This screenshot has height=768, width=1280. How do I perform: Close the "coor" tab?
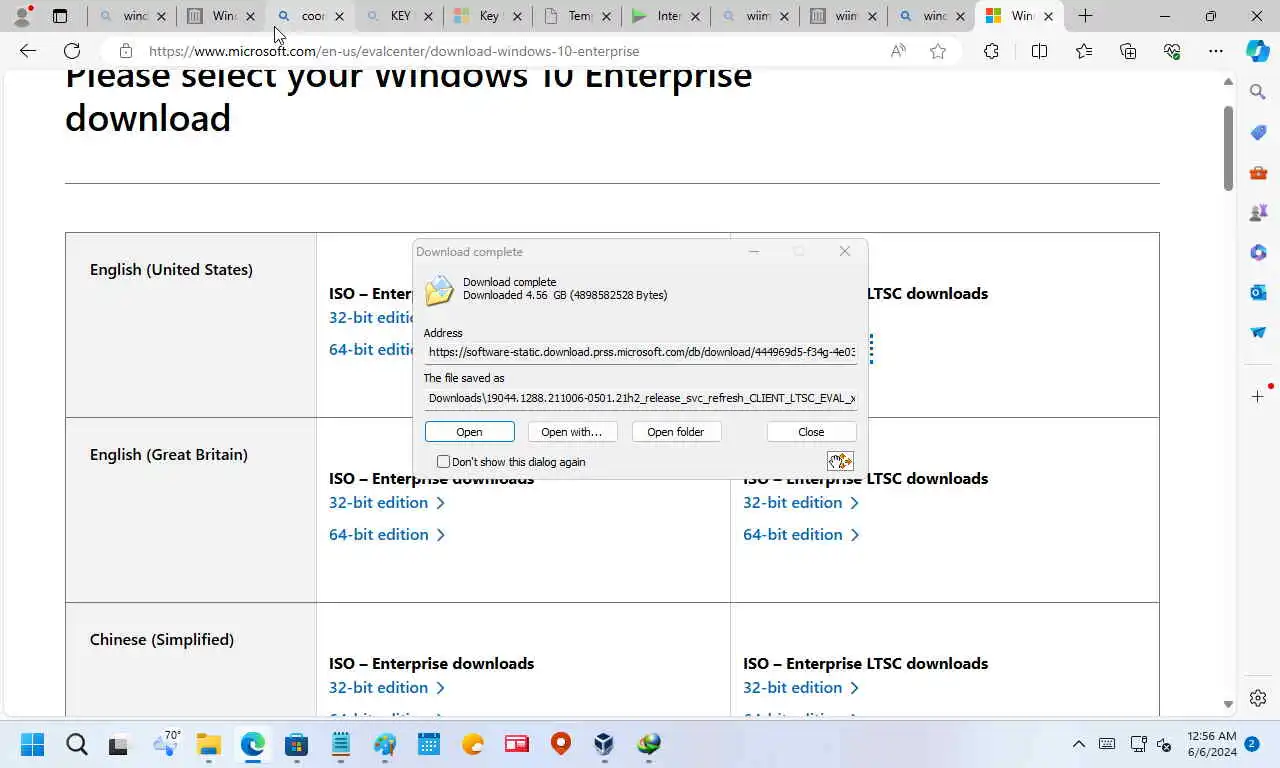pos(340,16)
